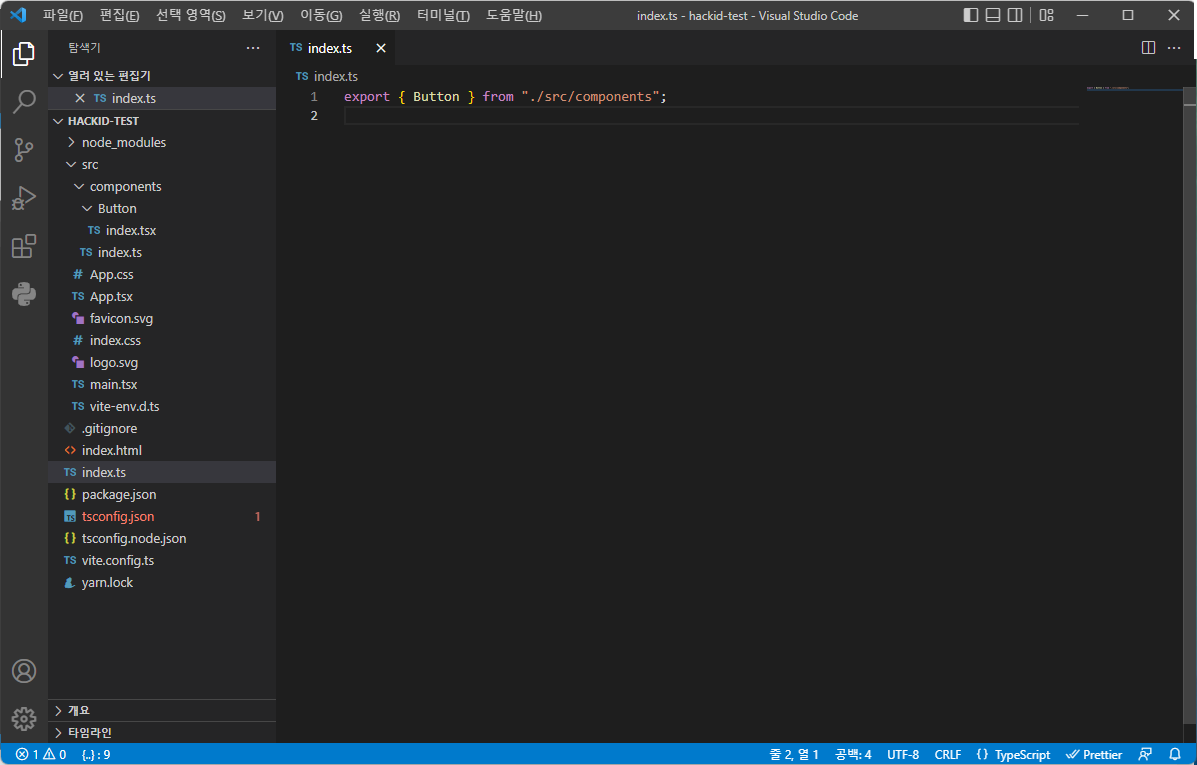1197x765 pixels.
Task: Close index.ts in open editors list
Action: pyautogui.click(x=79, y=98)
